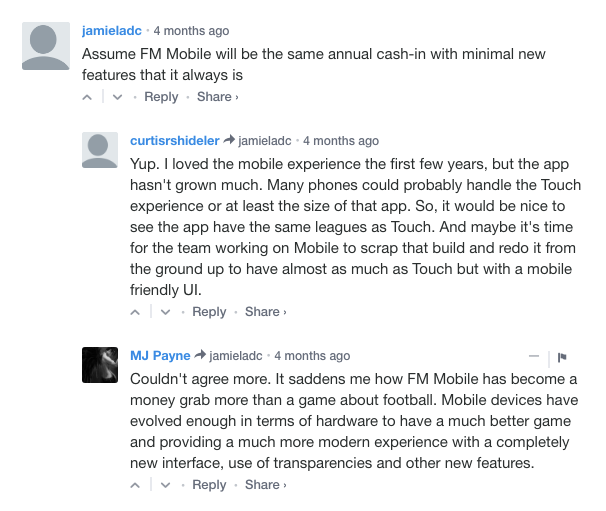Click jamieladc's default avatar image
The image size is (606, 511).
pyautogui.click(x=46, y=46)
